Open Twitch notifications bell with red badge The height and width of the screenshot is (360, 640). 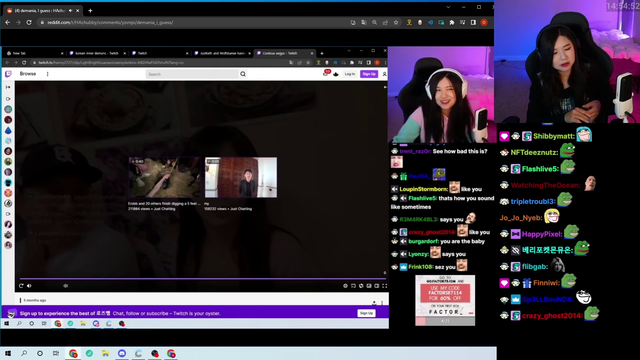326,73
